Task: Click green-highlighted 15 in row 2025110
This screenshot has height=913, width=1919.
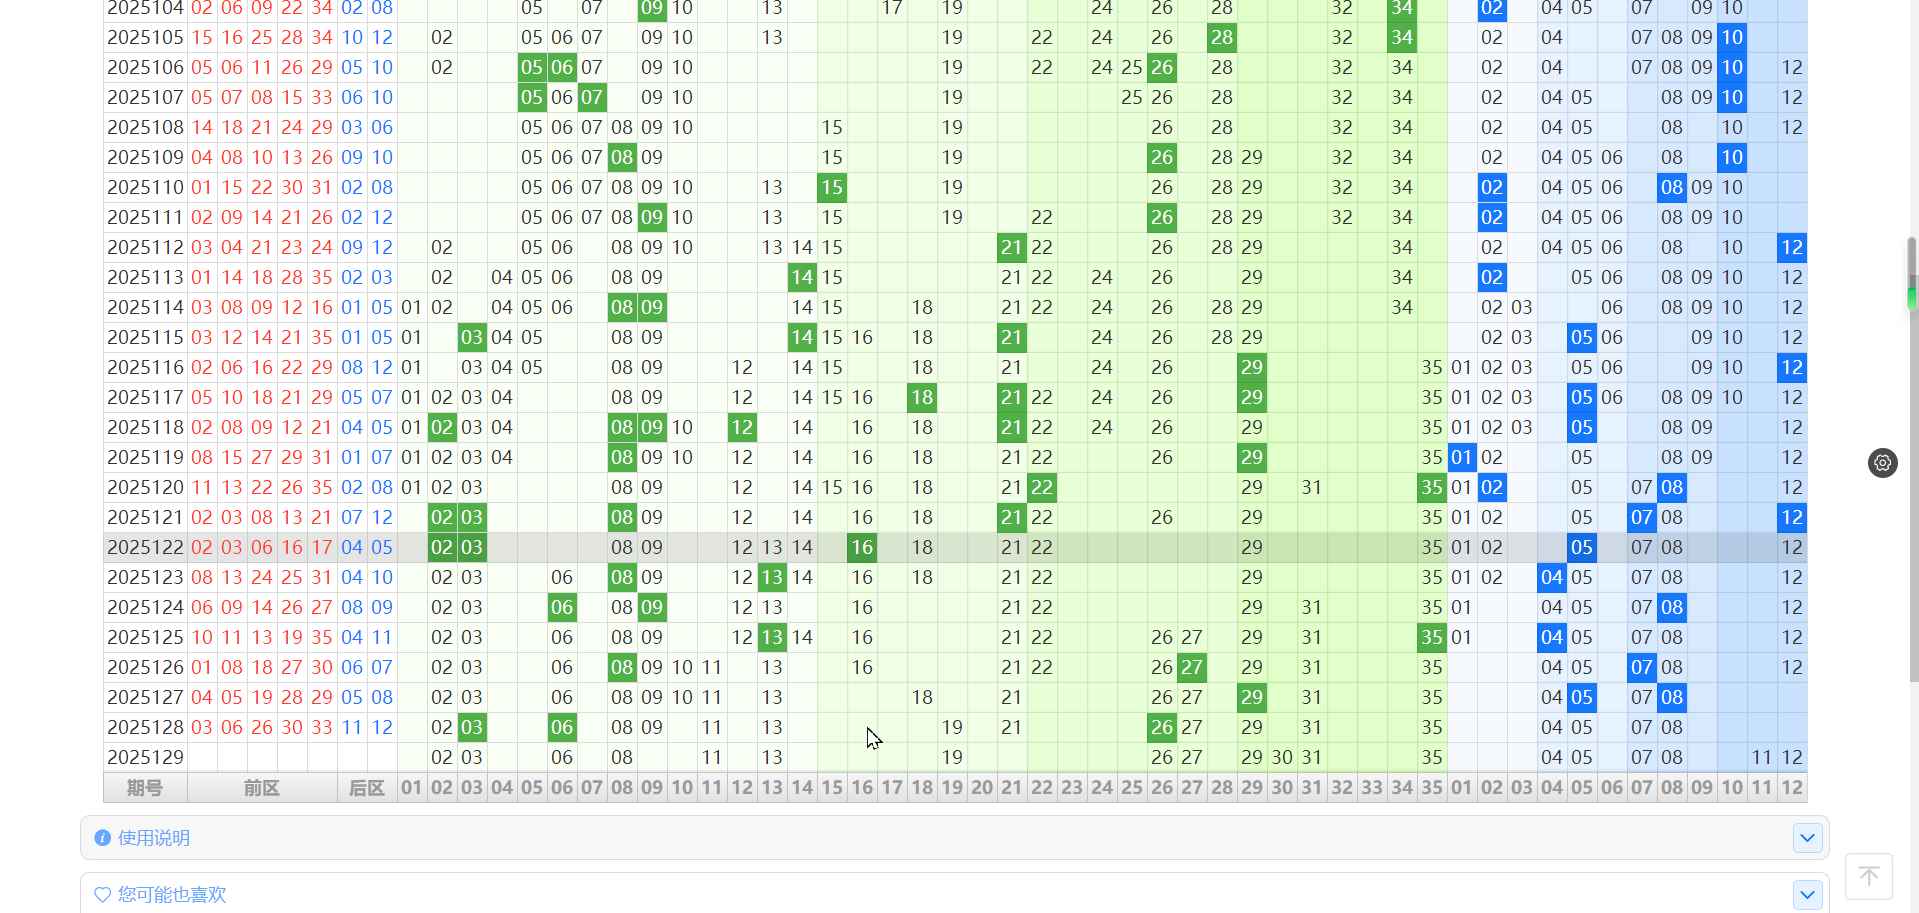Action: click(x=832, y=187)
